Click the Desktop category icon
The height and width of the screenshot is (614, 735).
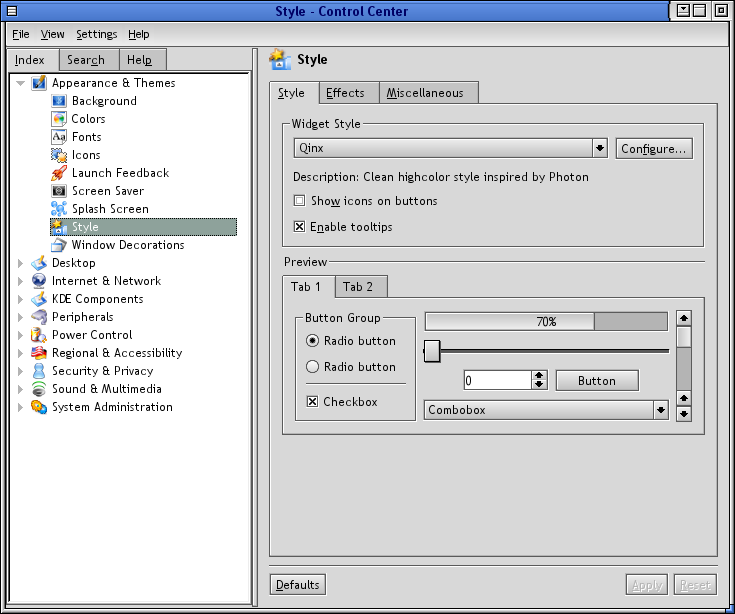coord(39,263)
